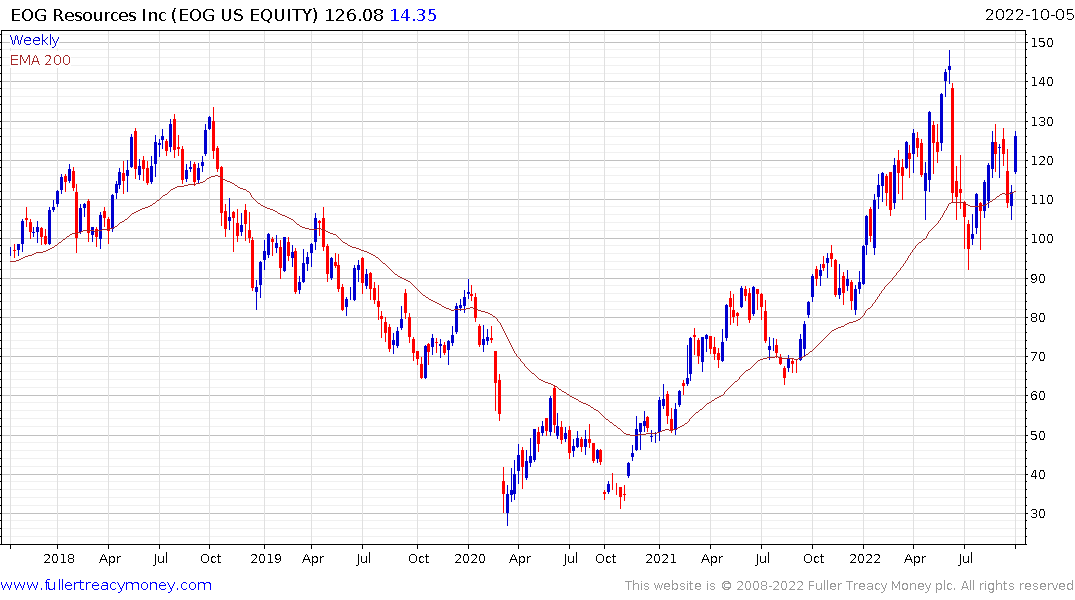Click the 2018 time axis label

[x=58, y=558]
